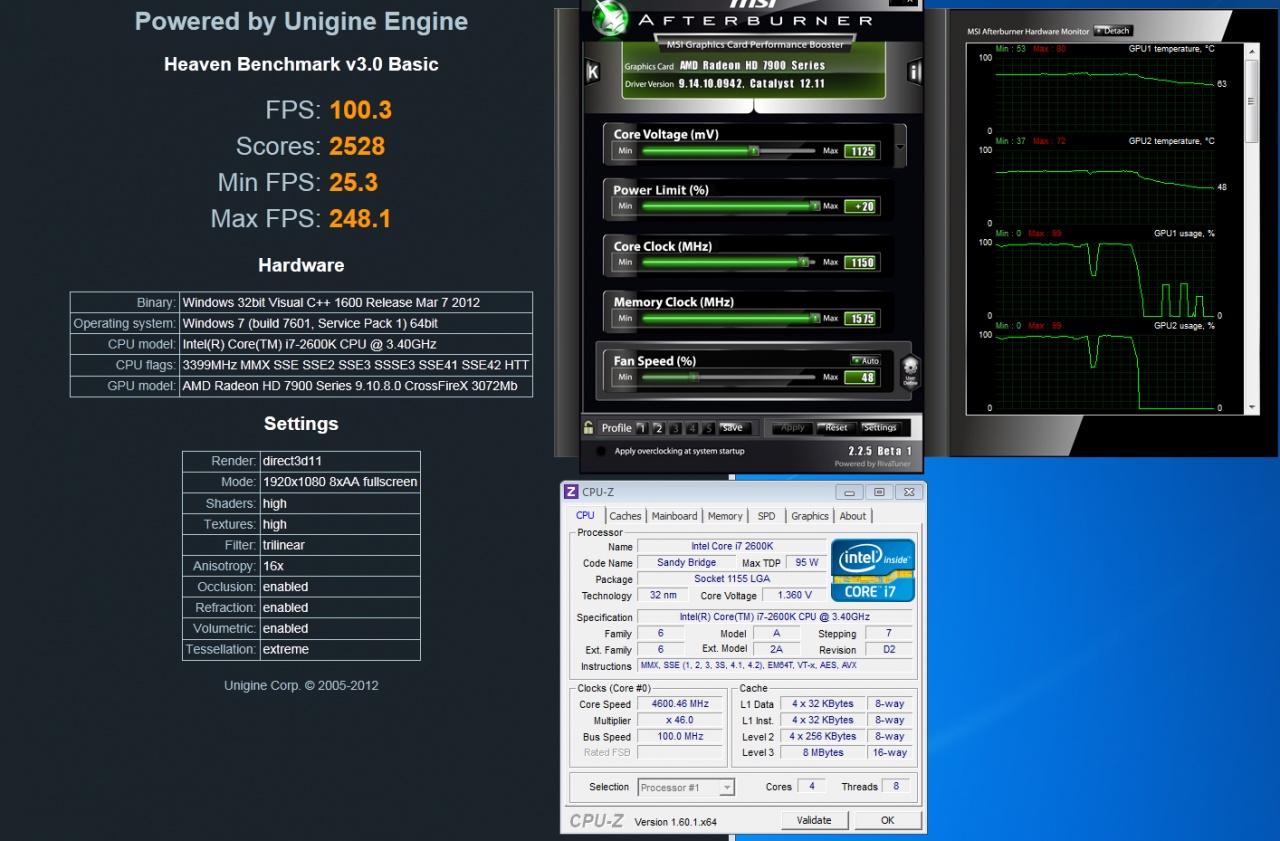
Task: Click the Core Clock value field 1150
Action: (x=860, y=262)
